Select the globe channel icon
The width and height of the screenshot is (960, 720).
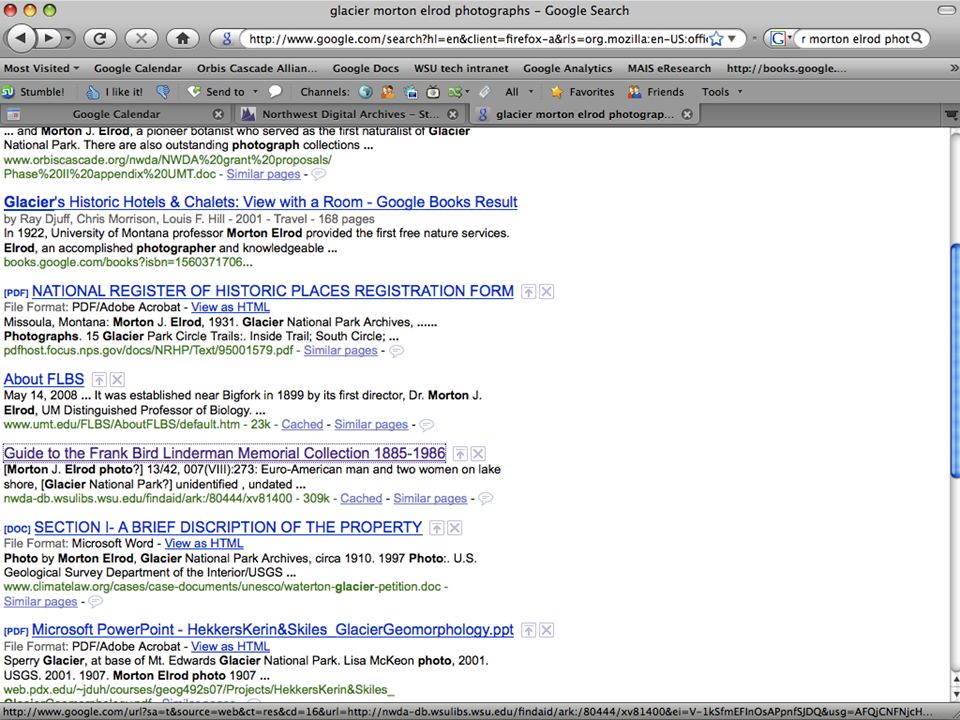tap(366, 92)
